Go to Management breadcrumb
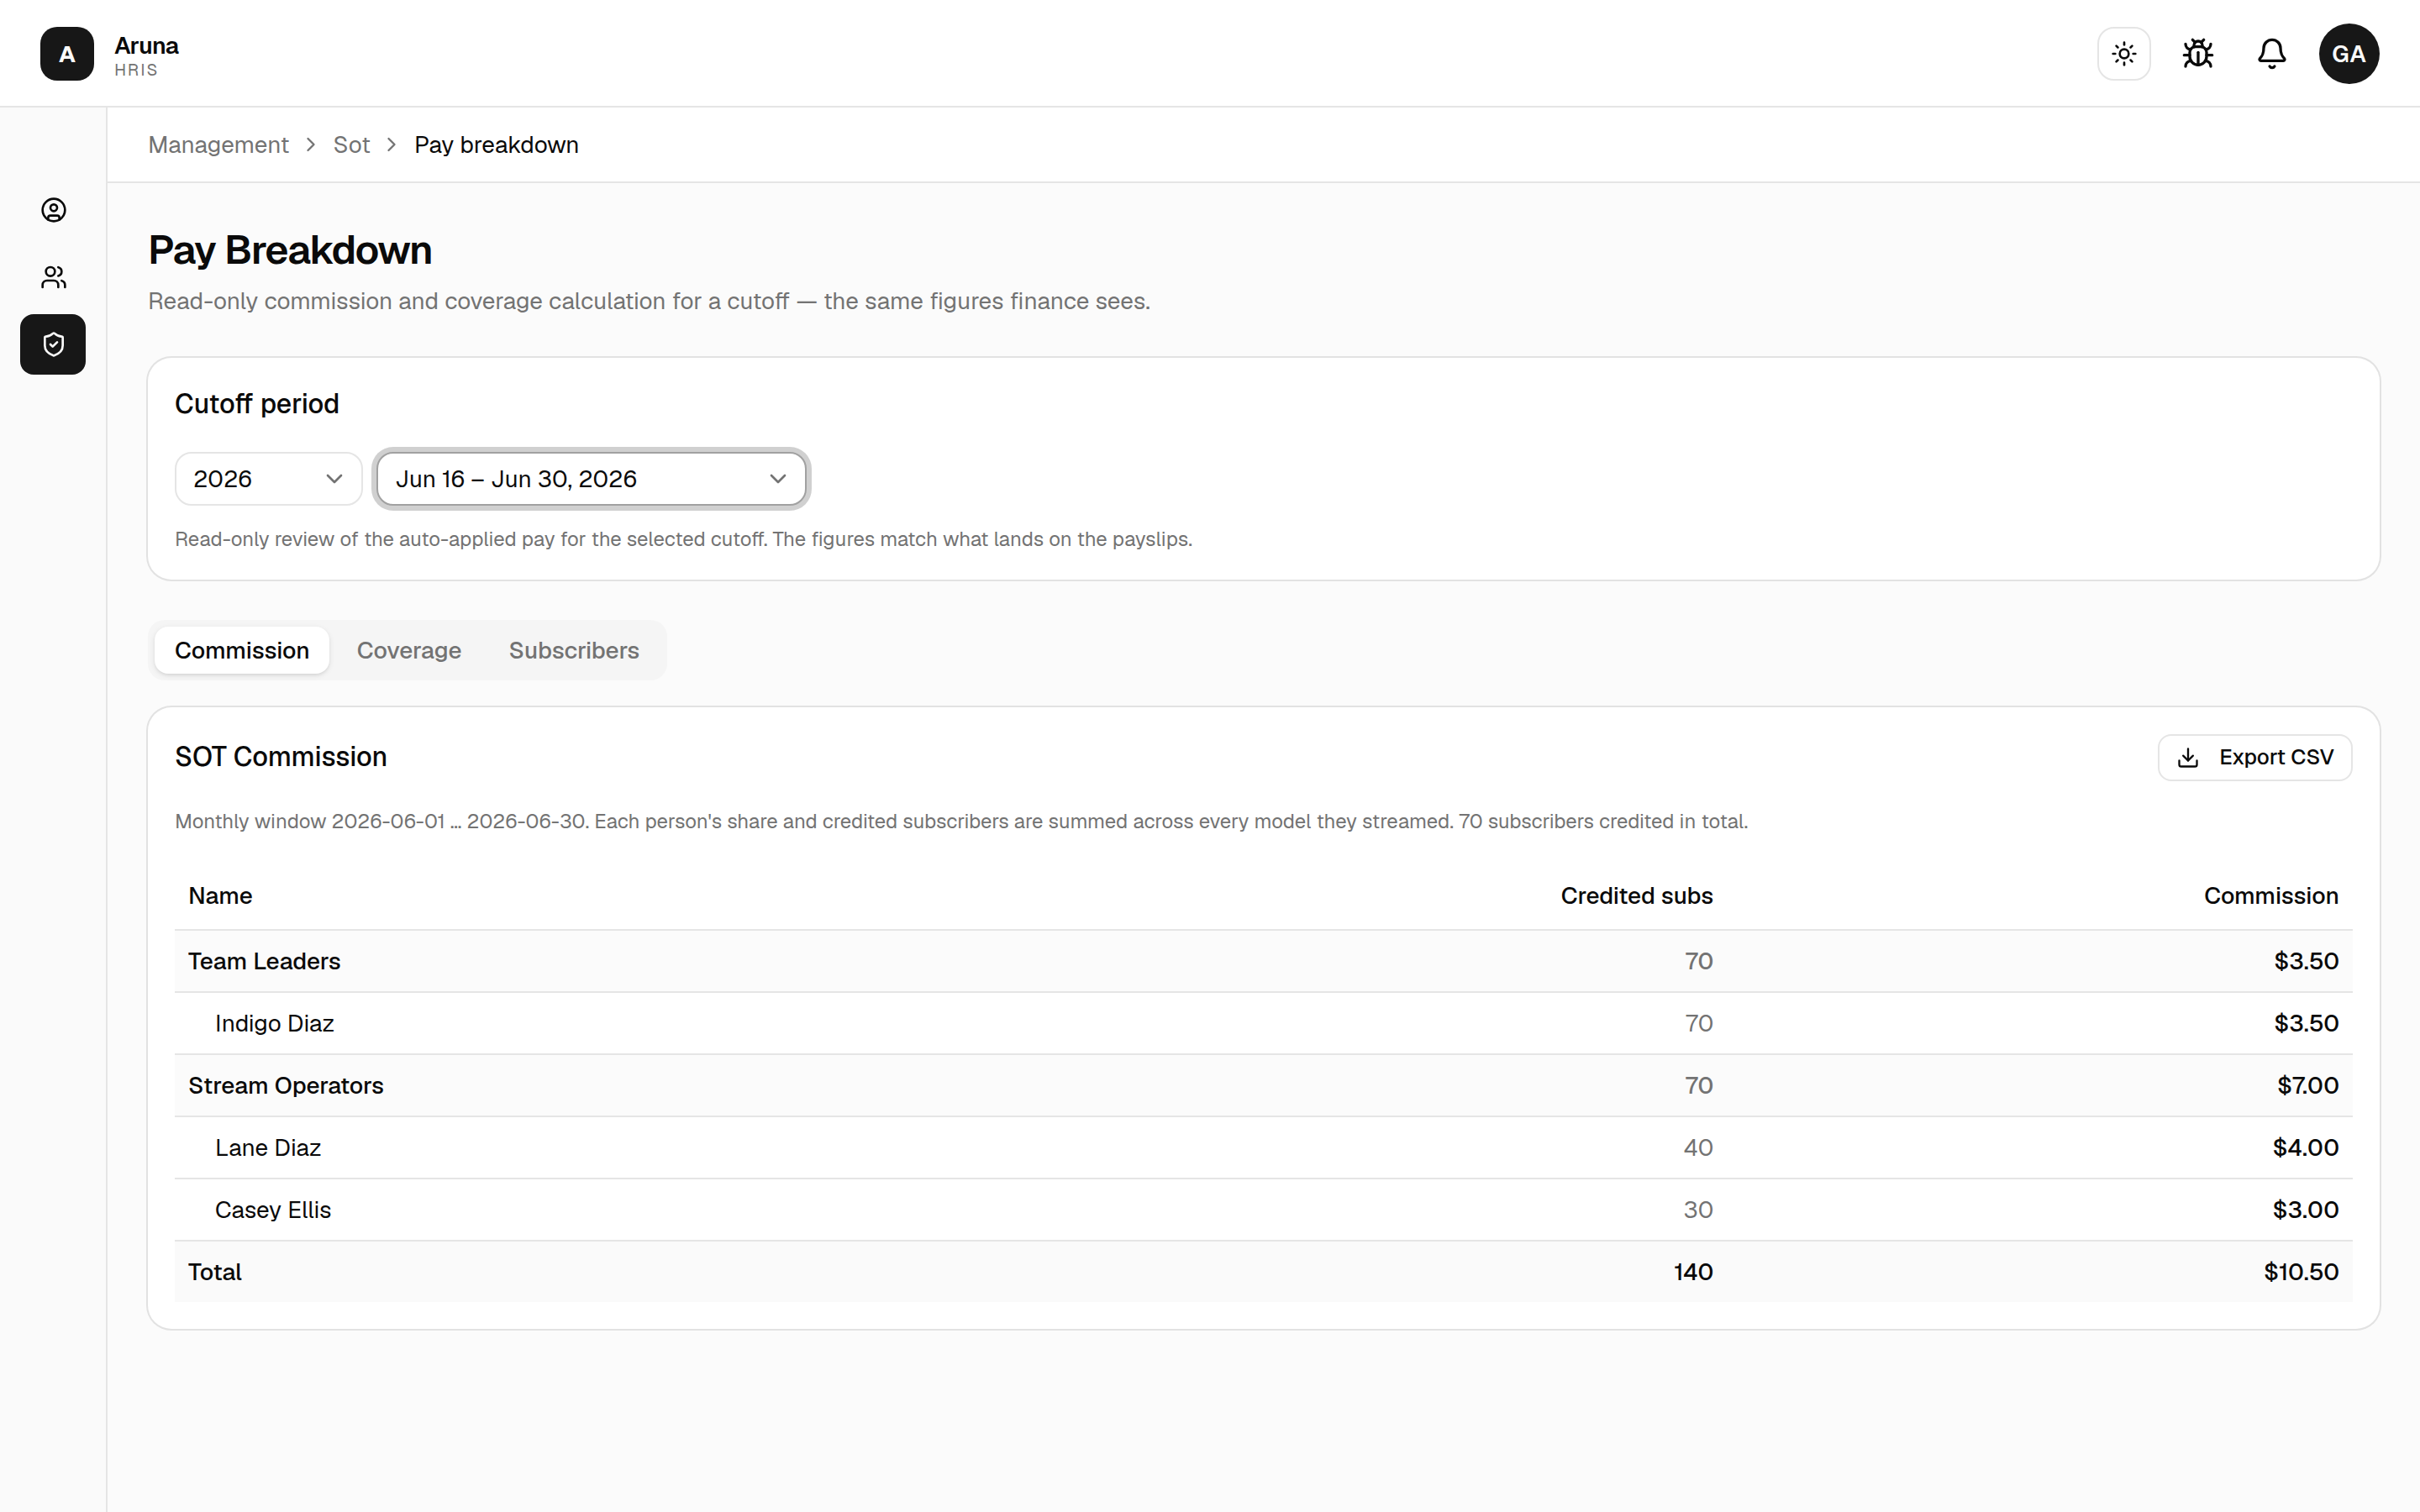The height and width of the screenshot is (1512, 2420). coord(218,145)
